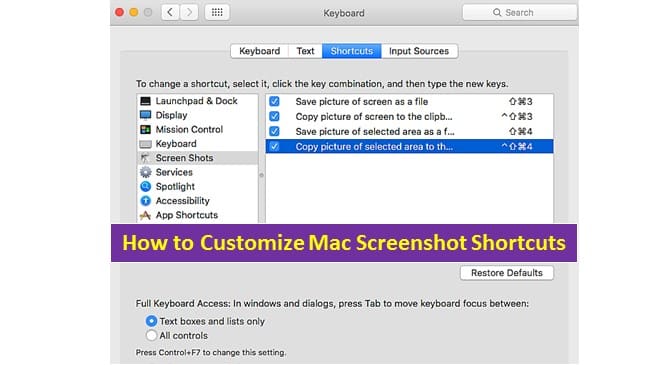Select All controls radio button
This screenshot has height=365, width=650.
pos(151,335)
